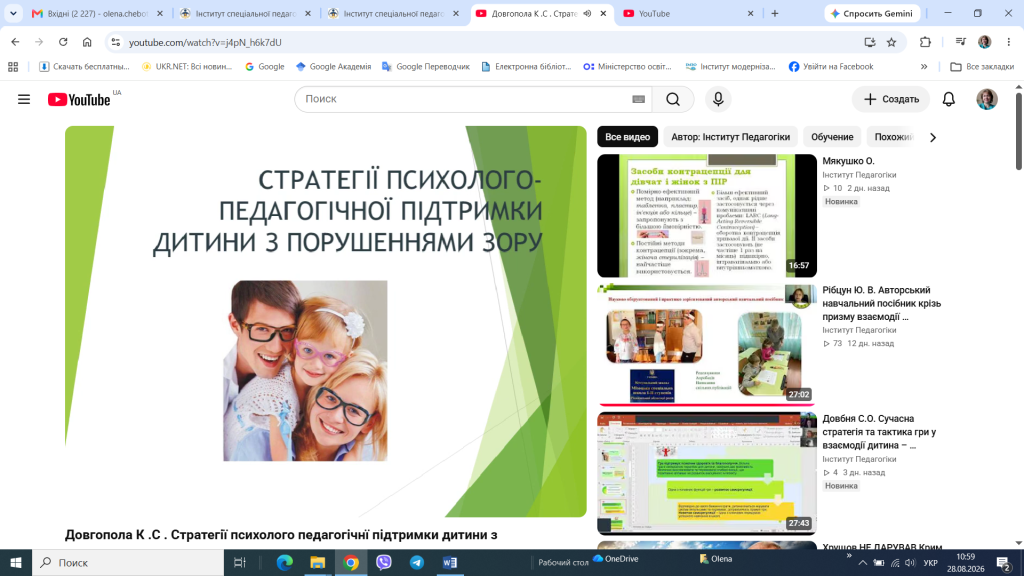Open Довбня С.О. video thumbnail
This screenshot has width=1024, height=576.
tap(707, 473)
